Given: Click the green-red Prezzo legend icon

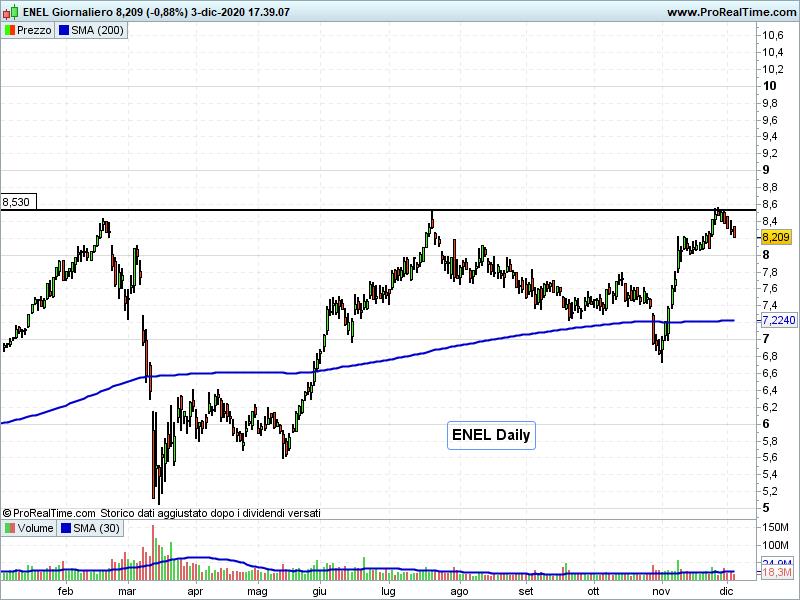Looking at the screenshot, I should [x=10, y=30].
